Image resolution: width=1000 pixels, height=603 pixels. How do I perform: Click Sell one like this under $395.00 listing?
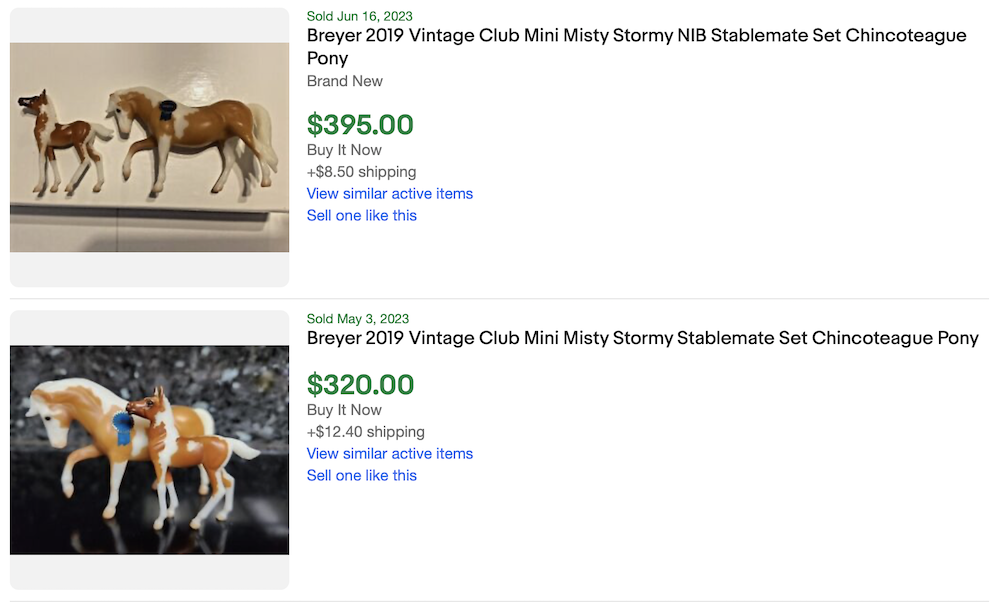pos(361,216)
